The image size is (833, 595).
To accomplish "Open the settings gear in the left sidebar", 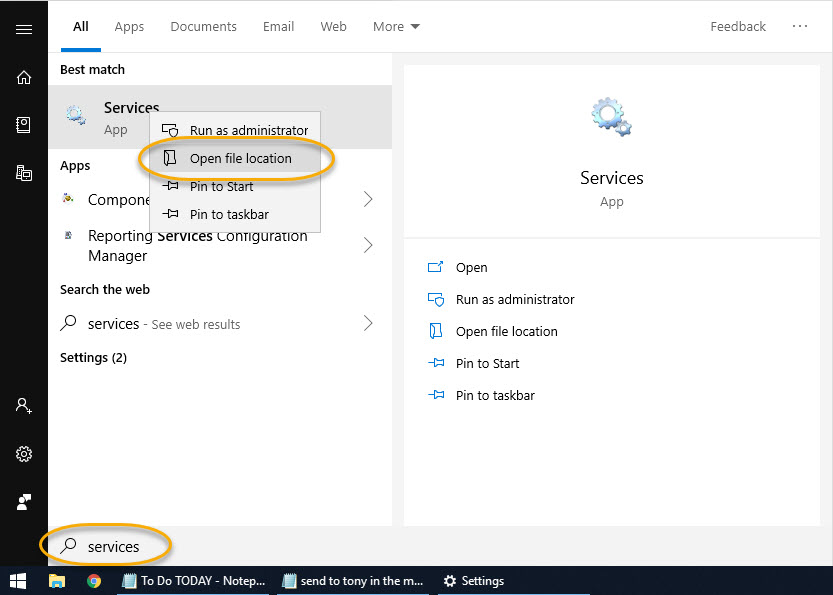I will 24,454.
